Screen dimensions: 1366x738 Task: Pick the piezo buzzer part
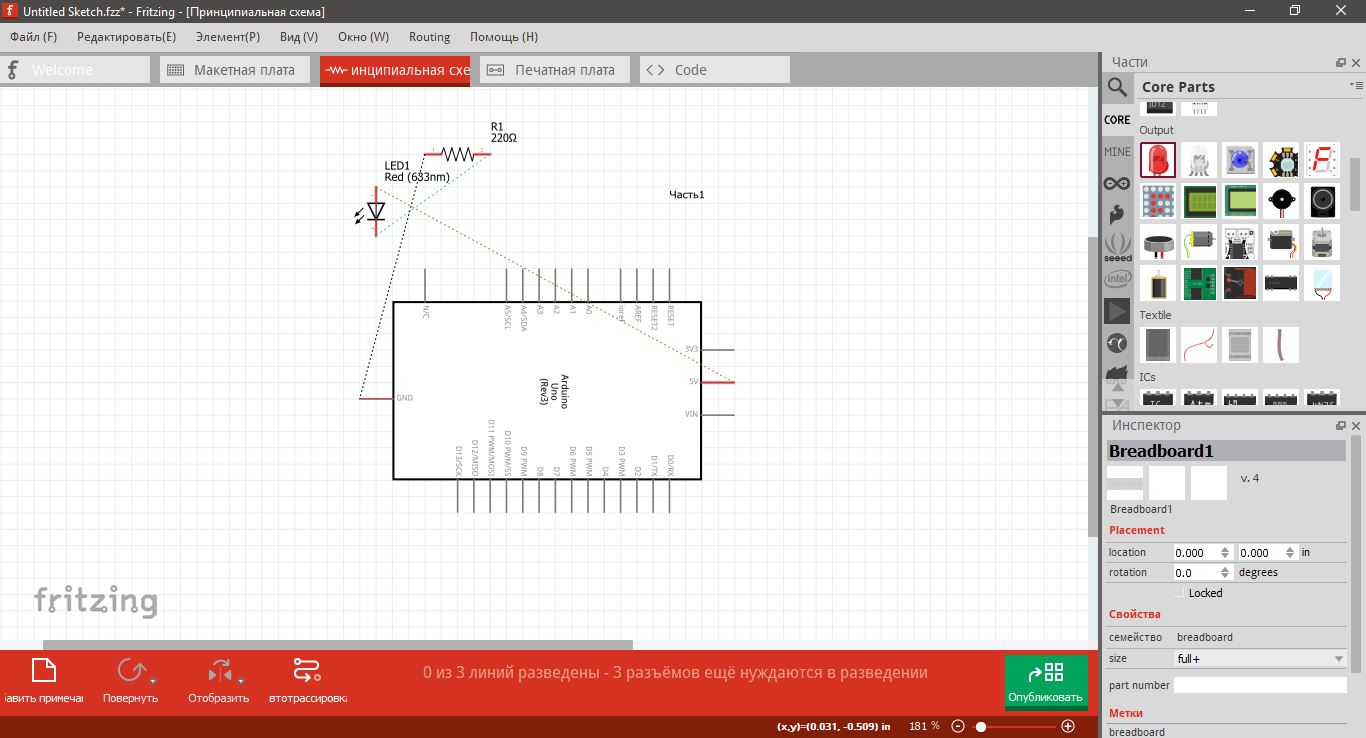pyautogui.click(x=1281, y=201)
